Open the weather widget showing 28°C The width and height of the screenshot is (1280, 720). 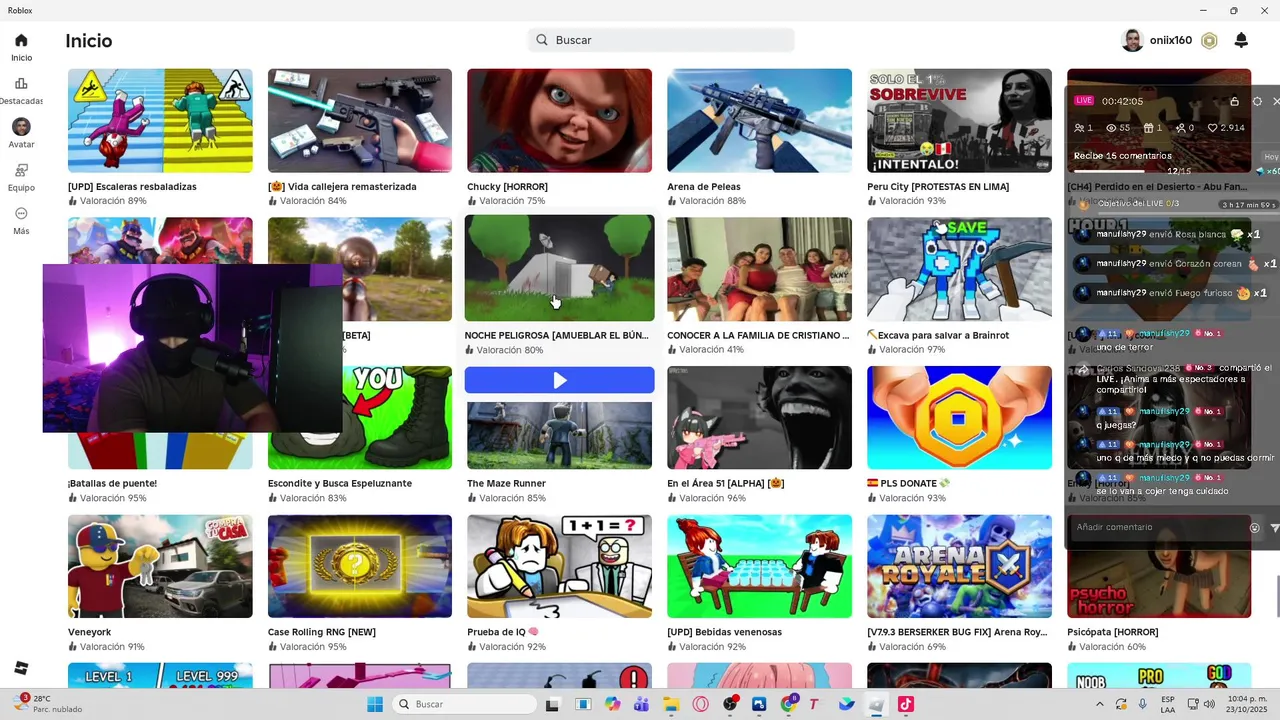[x=46, y=704]
